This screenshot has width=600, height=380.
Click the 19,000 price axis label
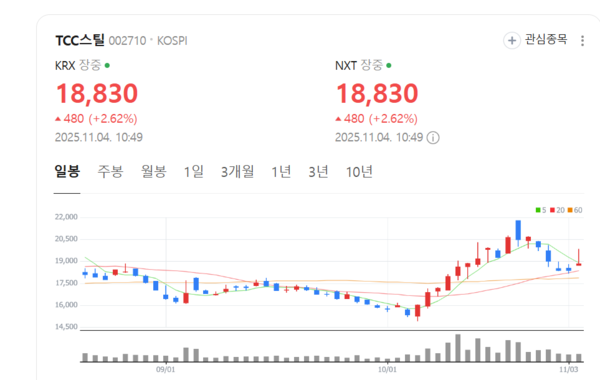click(66, 261)
